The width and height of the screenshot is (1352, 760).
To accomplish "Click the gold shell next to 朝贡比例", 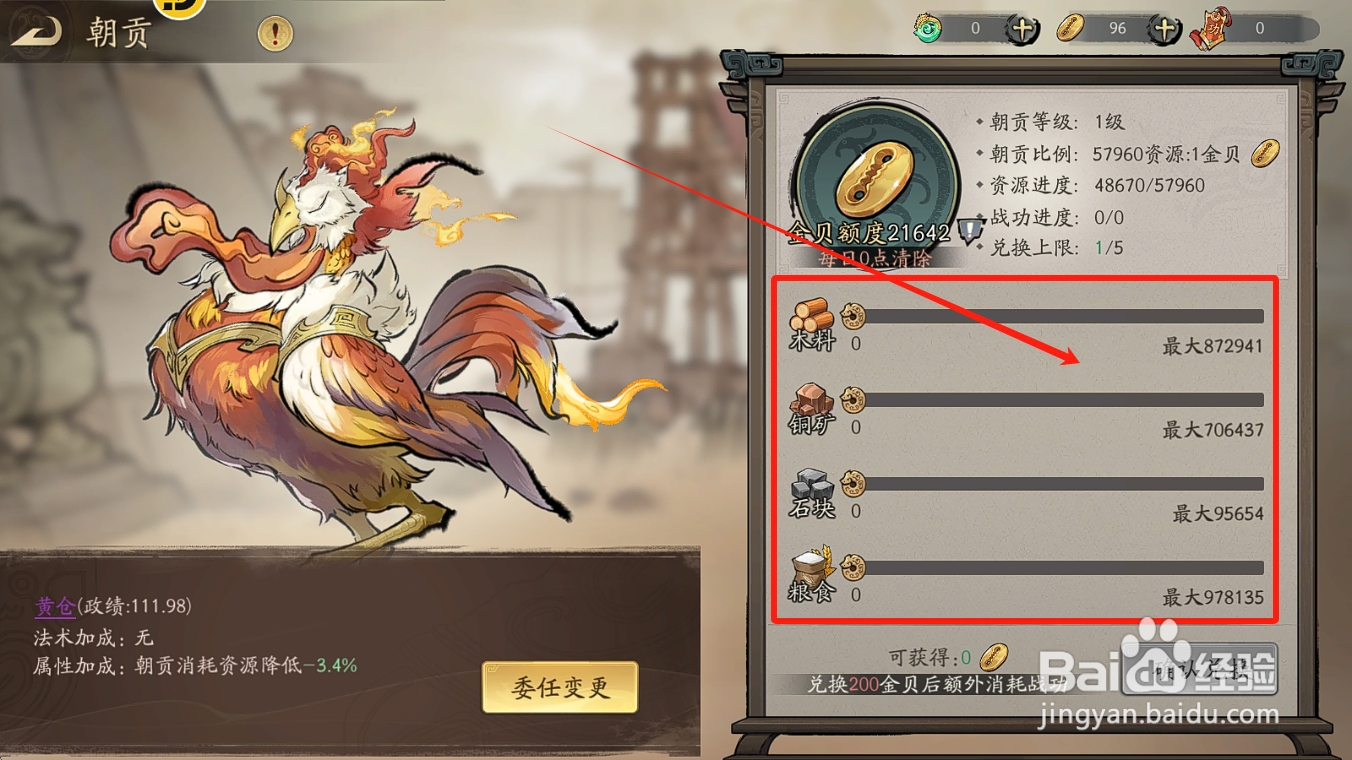I will pos(1265,154).
